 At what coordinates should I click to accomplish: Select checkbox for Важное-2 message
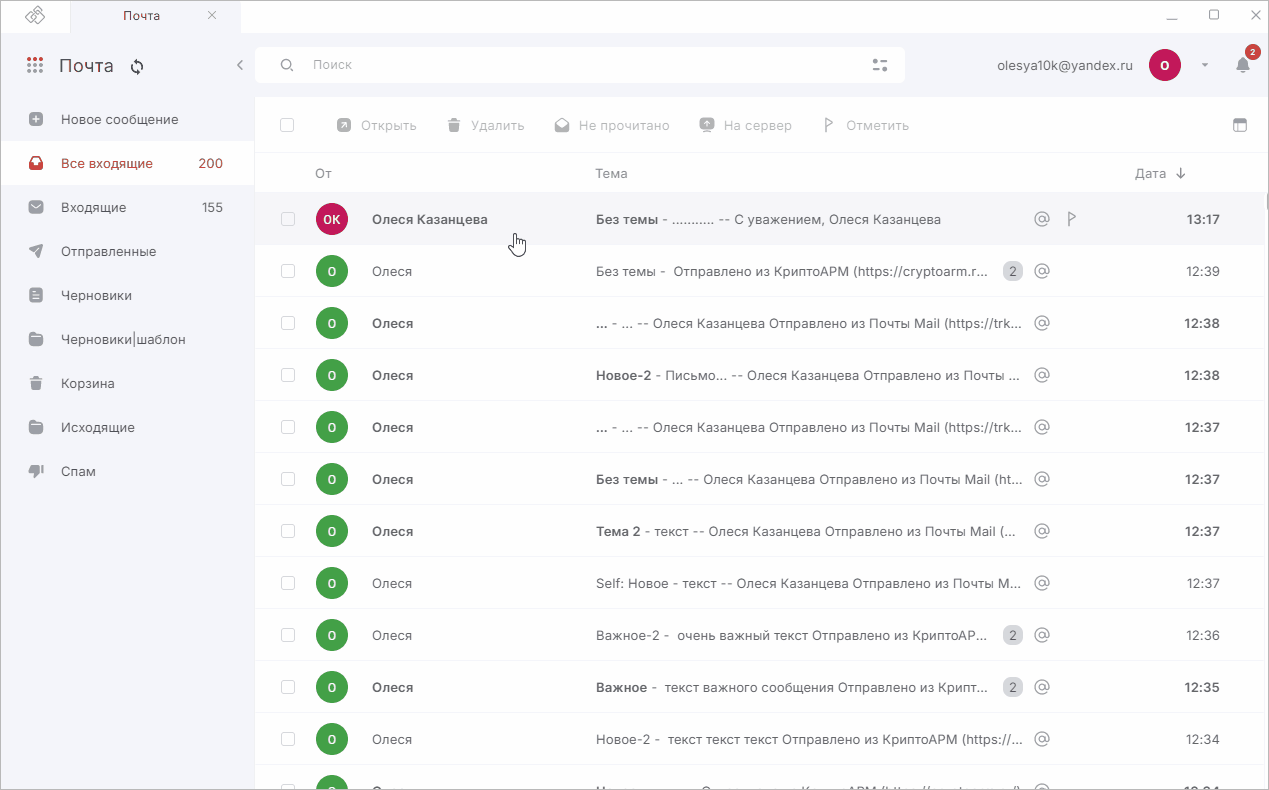pos(288,635)
